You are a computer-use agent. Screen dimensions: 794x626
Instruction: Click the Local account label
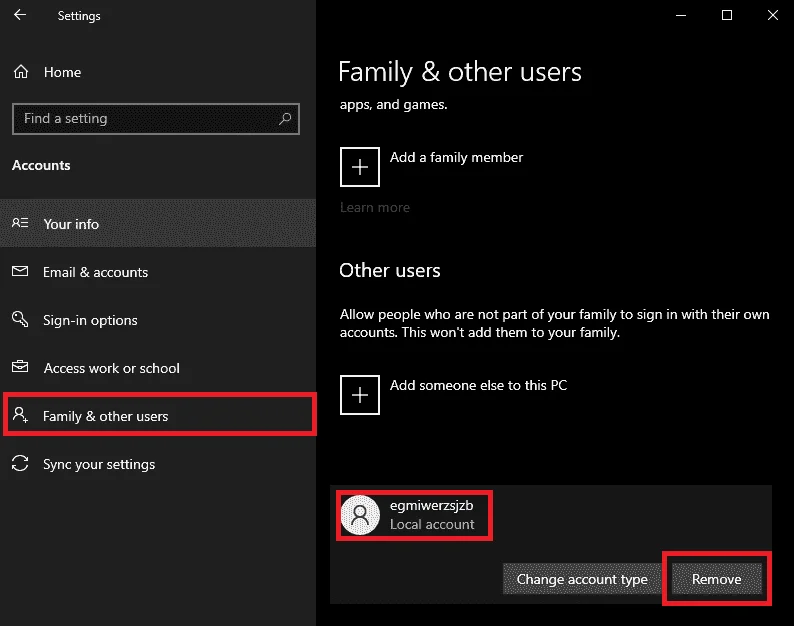432,524
